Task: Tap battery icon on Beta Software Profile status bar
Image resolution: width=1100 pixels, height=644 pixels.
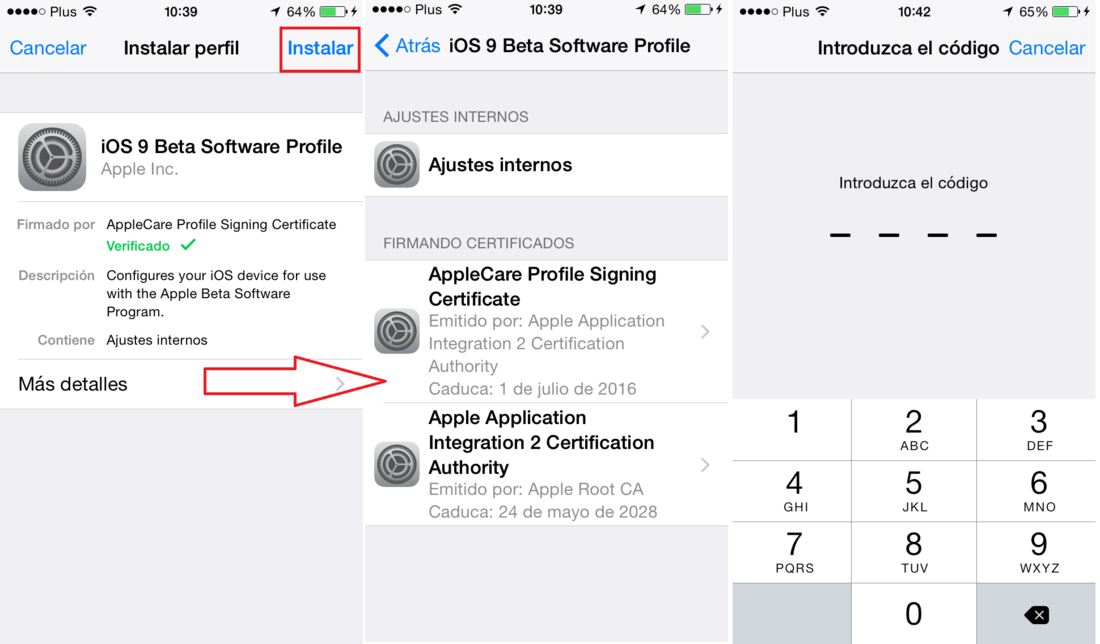Action: point(699,9)
